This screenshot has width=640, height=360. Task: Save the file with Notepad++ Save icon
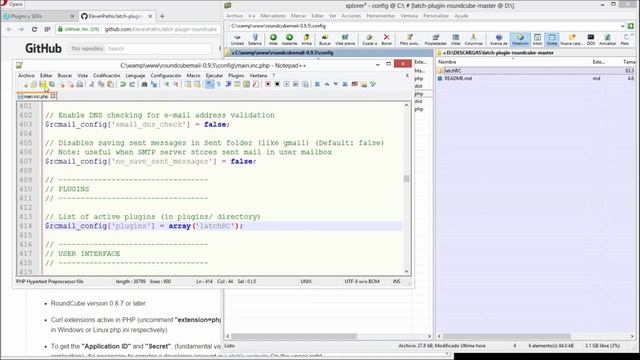tap(42, 84)
